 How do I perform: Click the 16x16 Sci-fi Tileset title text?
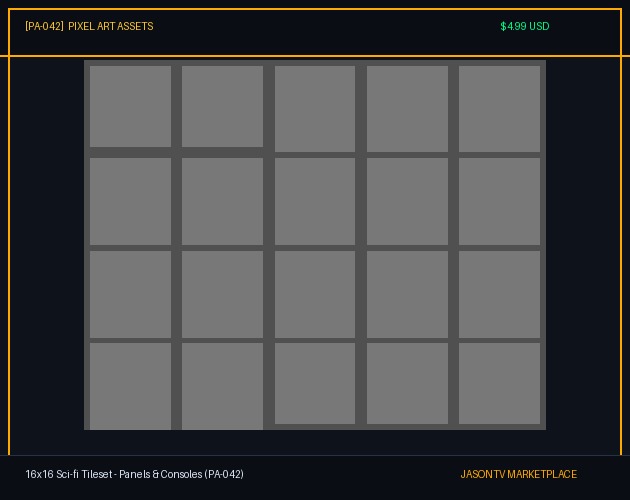(x=135, y=474)
